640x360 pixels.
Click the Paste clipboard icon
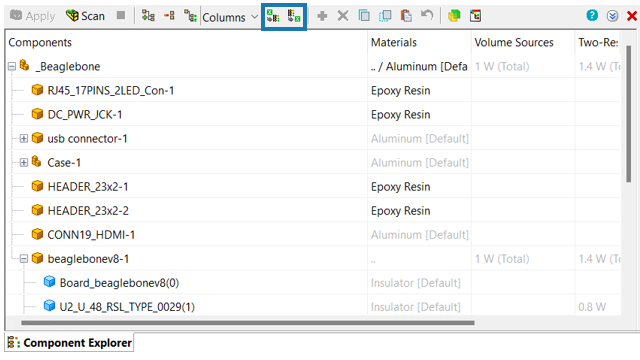(x=406, y=16)
